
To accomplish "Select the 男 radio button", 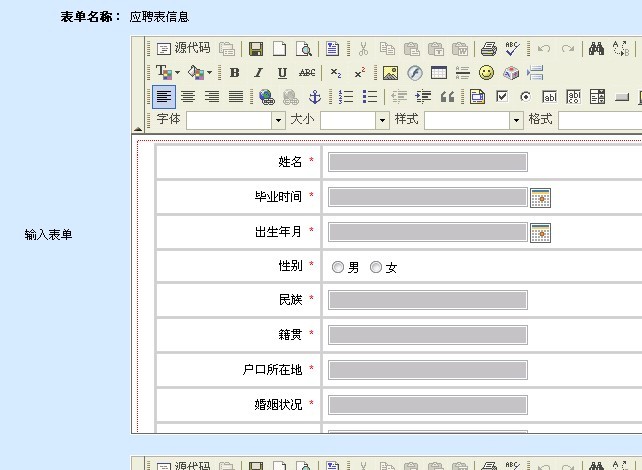I will tap(338, 267).
